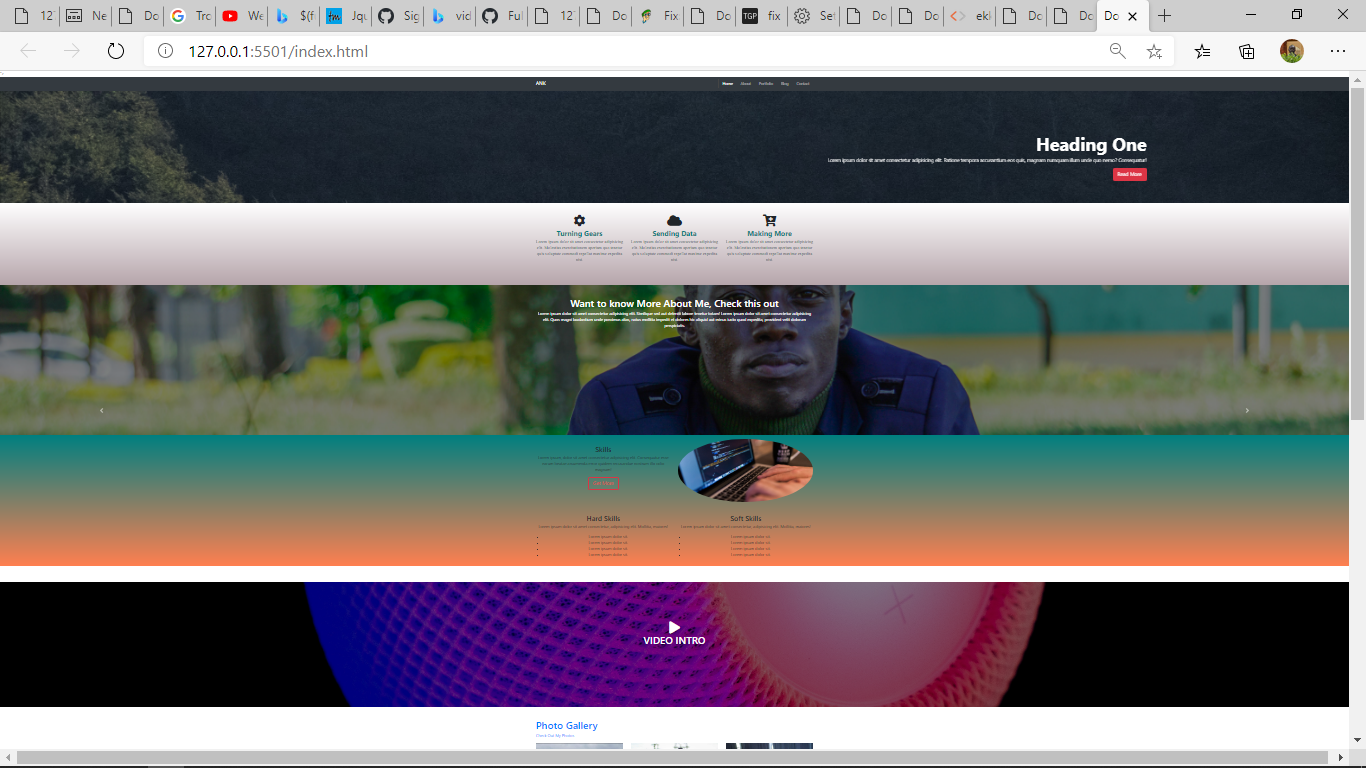This screenshot has height=768, width=1366.
Task: Open the Settings and more ellipsis menu
Action: [1338, 51]
